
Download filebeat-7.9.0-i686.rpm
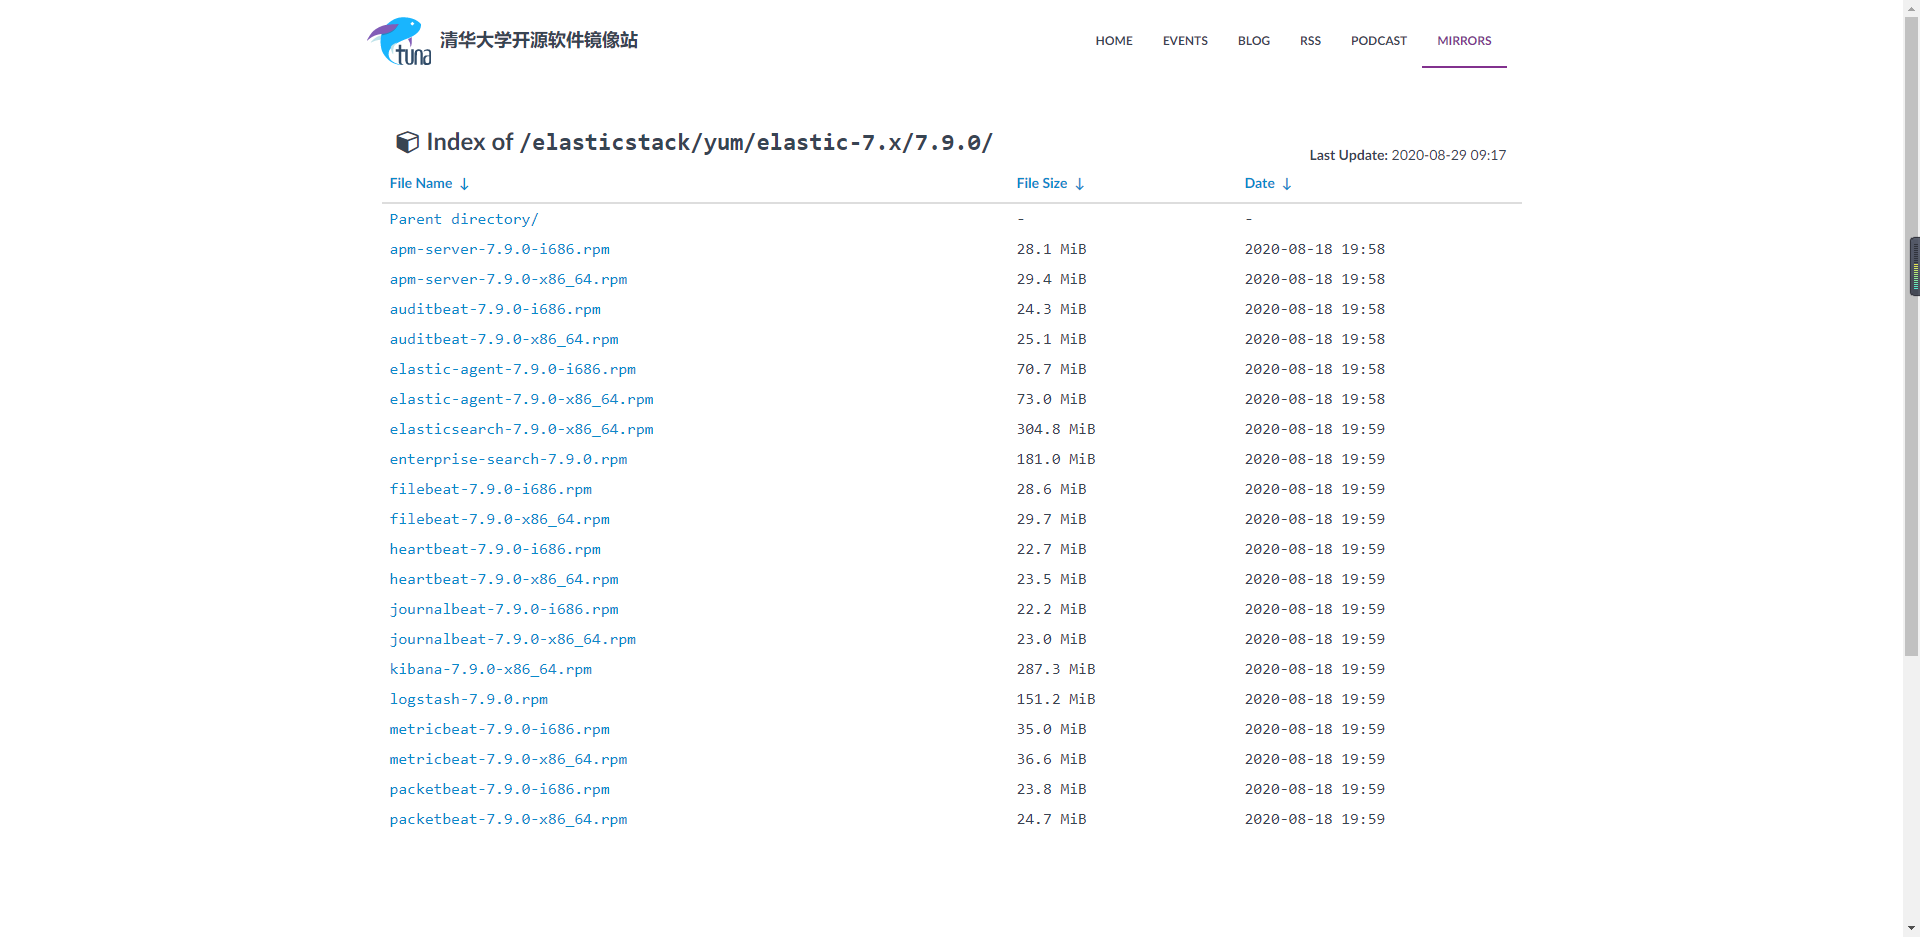[x=491, y=489]
